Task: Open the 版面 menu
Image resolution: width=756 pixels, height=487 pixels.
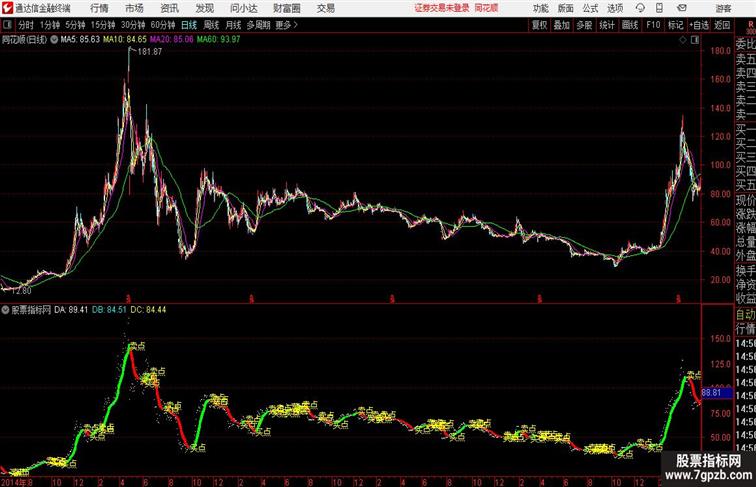Action: 566,8
